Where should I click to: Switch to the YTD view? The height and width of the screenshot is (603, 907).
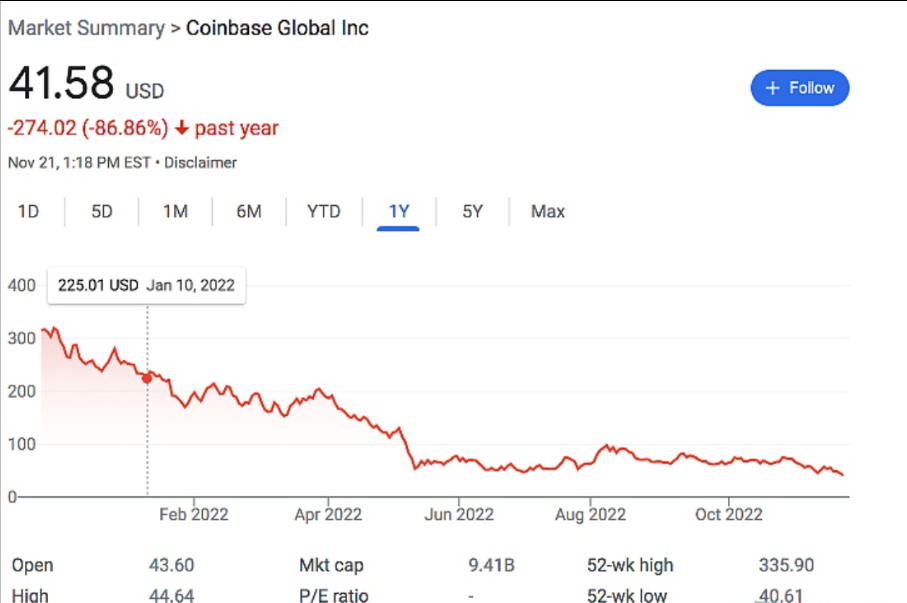tap(323, 211)
